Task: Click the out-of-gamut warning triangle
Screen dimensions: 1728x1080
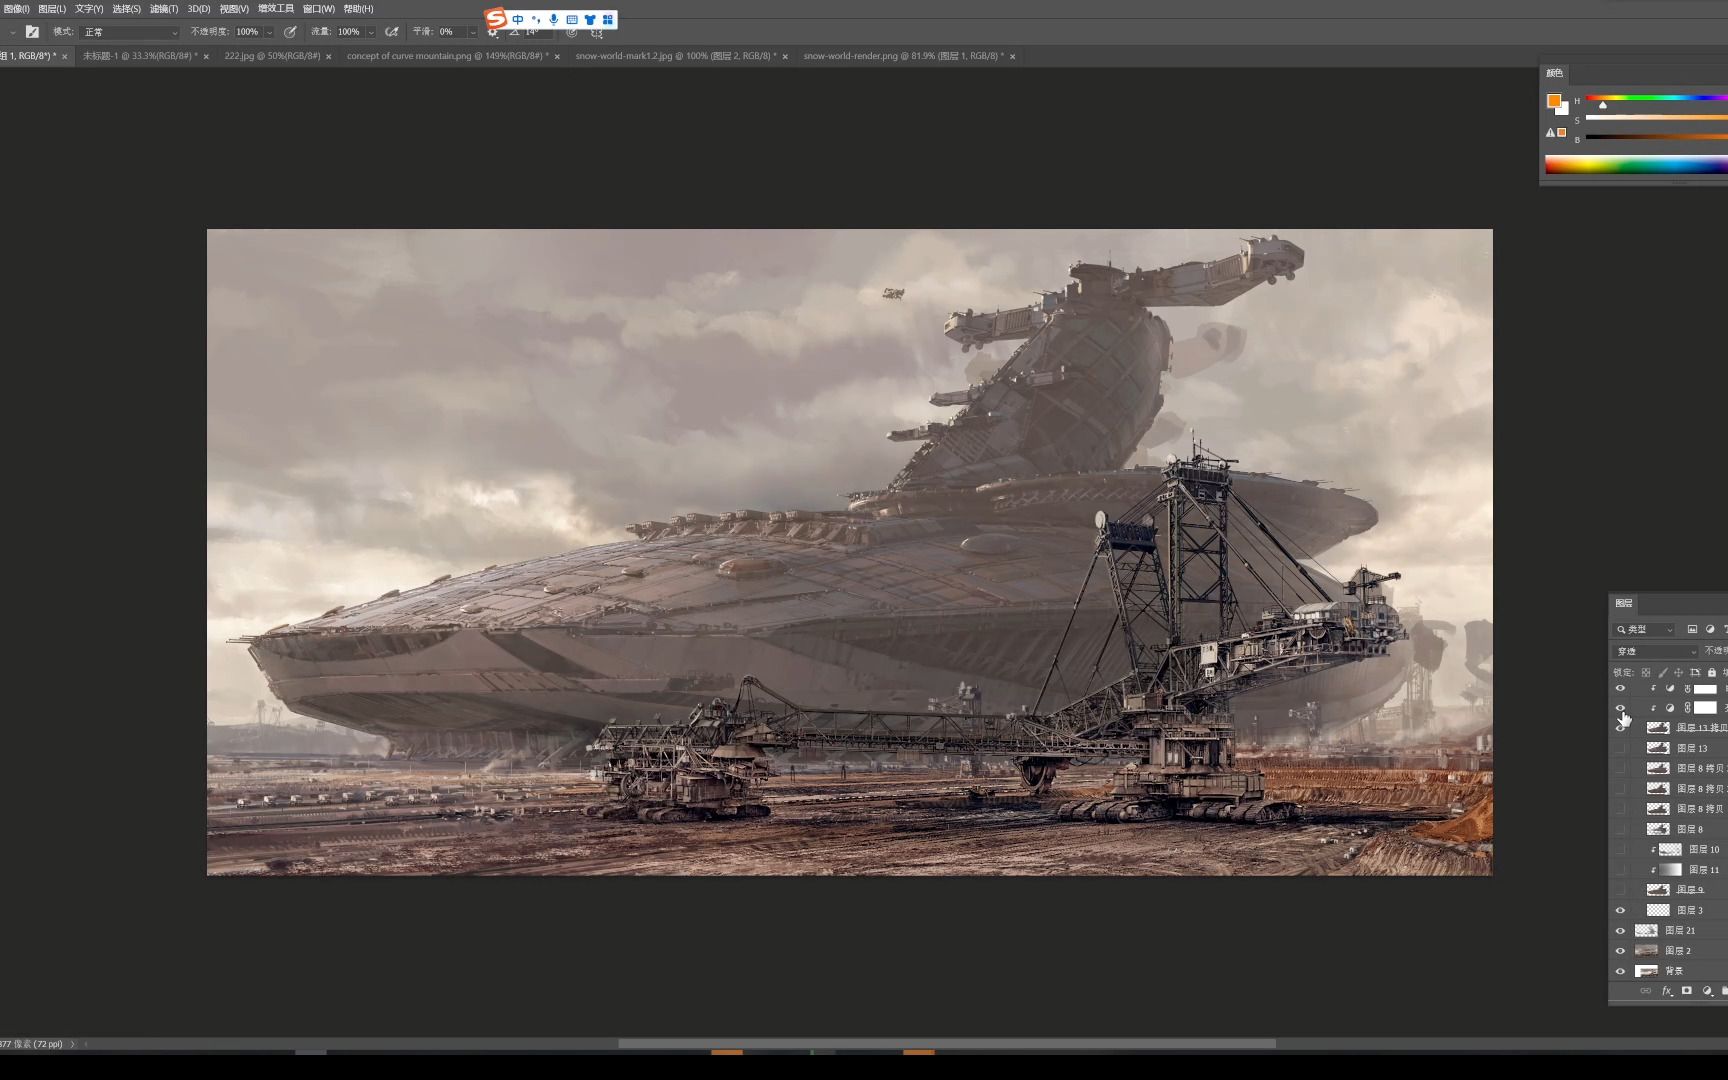Action: [1551, 132]
